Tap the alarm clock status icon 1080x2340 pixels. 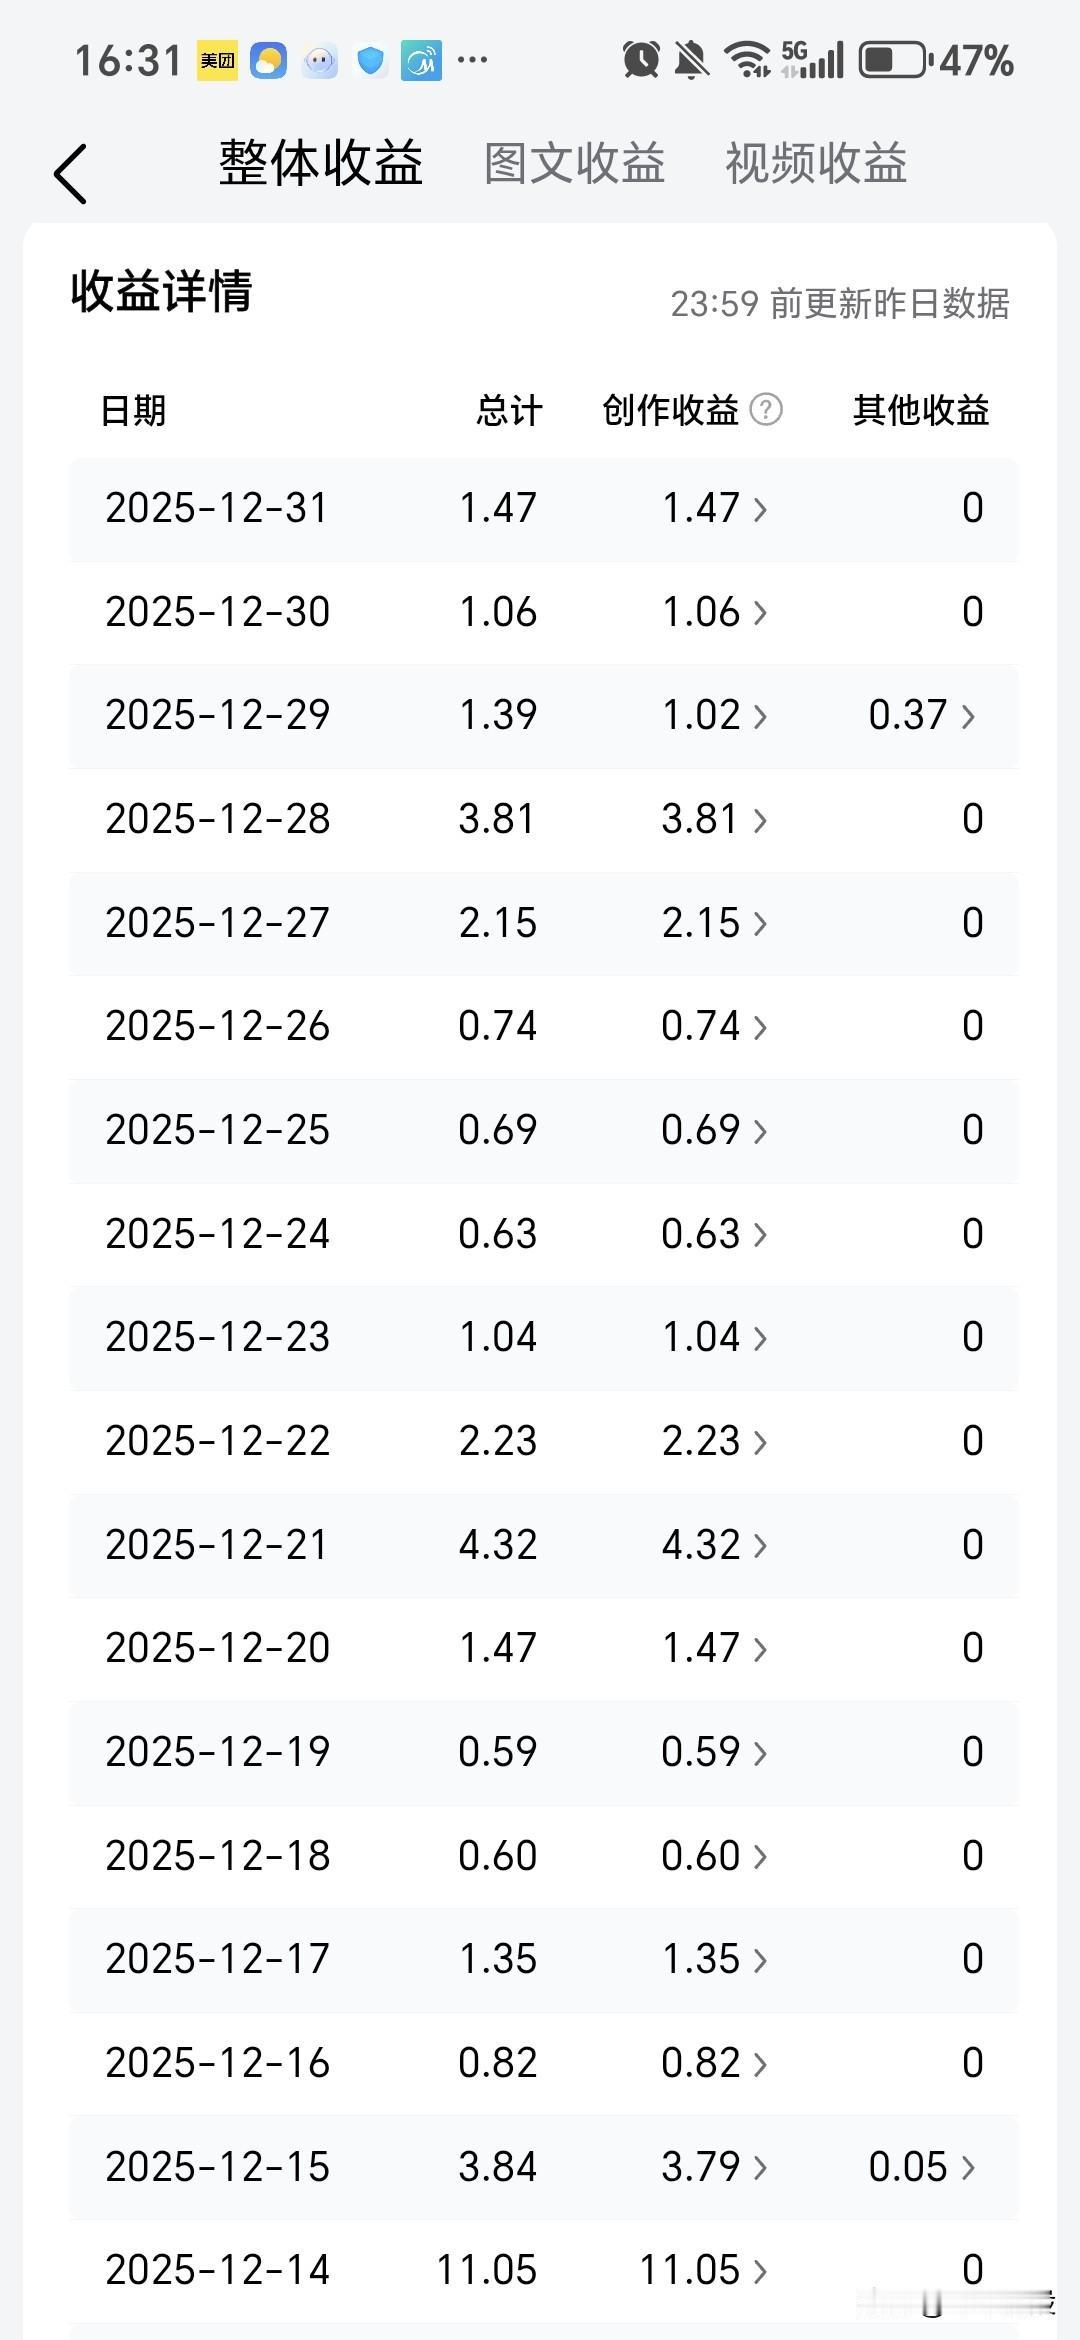641,60
